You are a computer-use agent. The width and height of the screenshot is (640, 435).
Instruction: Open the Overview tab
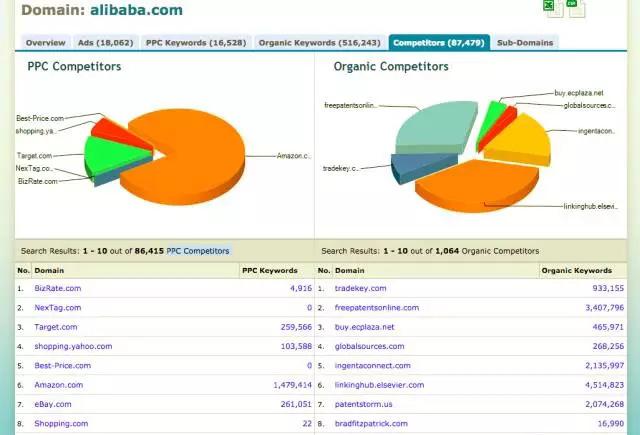coord(45,43)
